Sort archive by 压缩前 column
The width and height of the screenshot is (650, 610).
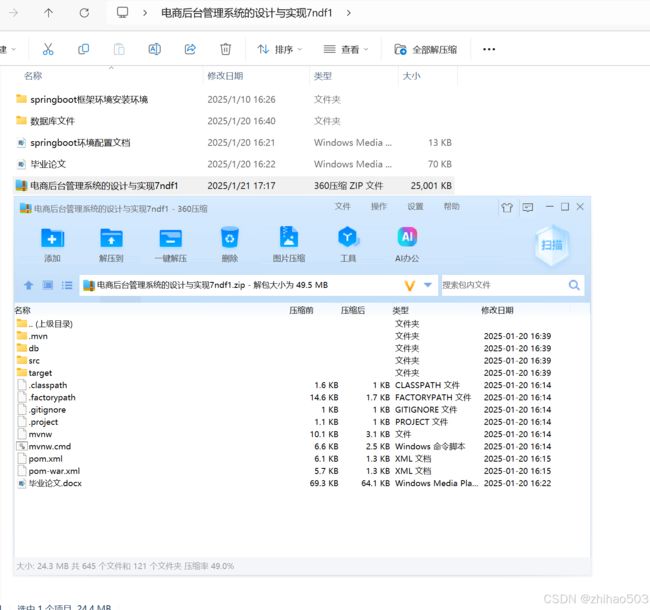[301, 310]
